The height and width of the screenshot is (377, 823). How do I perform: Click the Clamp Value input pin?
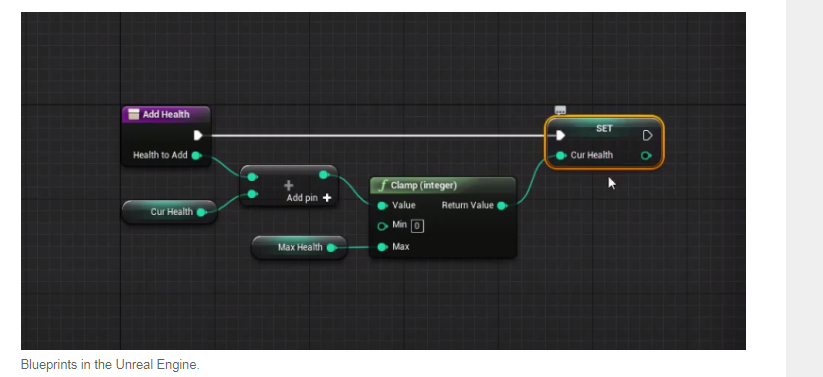tap(383, 205)
